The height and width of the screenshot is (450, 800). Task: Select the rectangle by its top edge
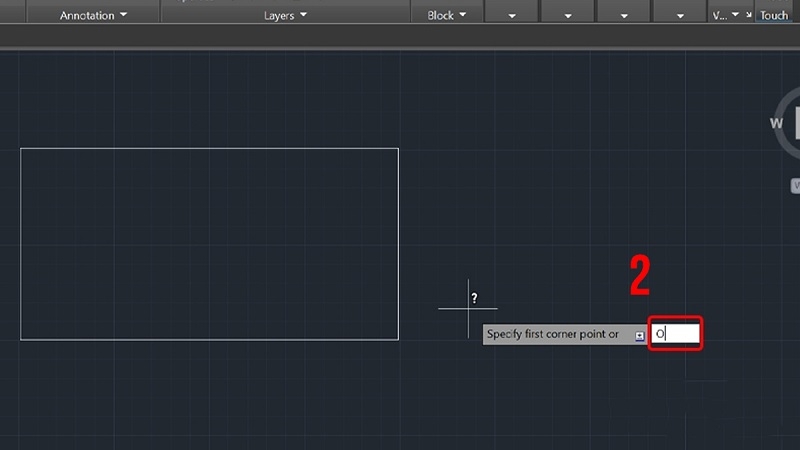209,148
